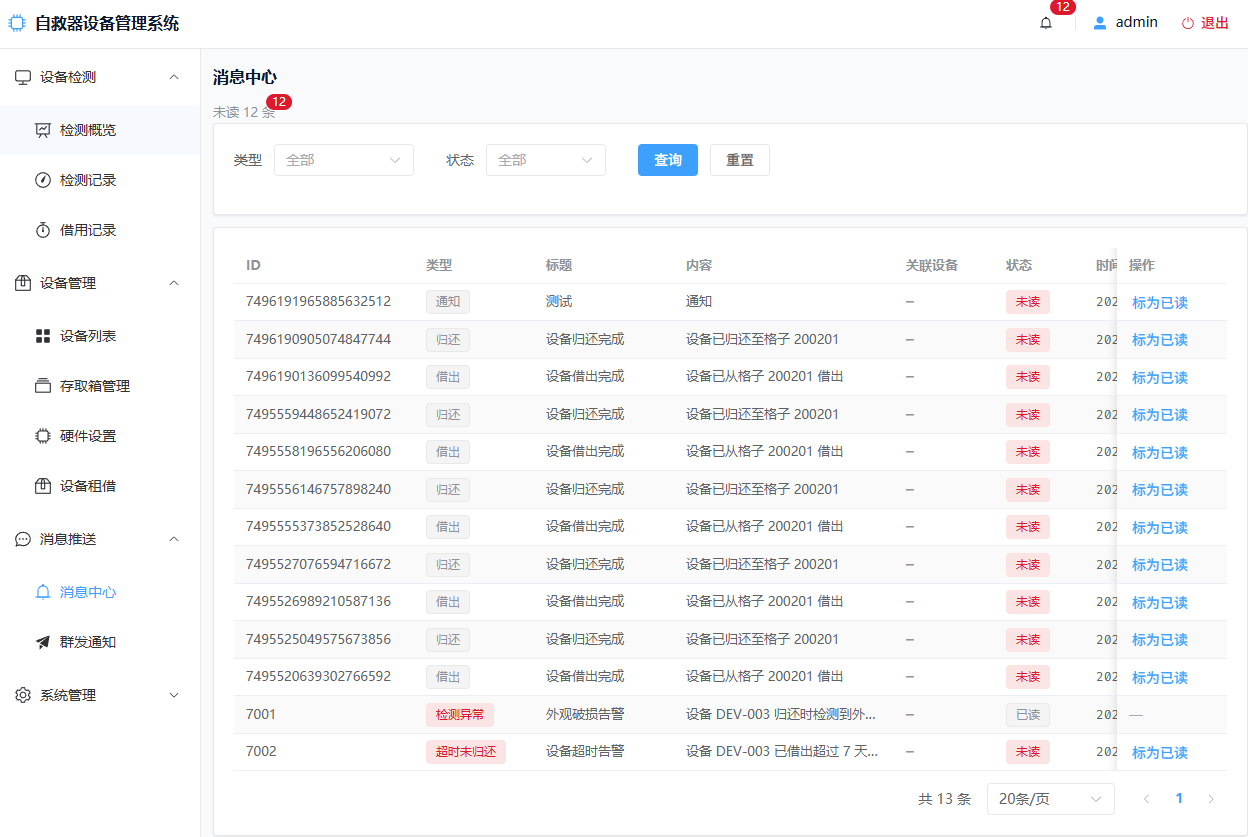Click the 已读 status in row 7001
This screenshot has width=1248, height=837.
1028,715
